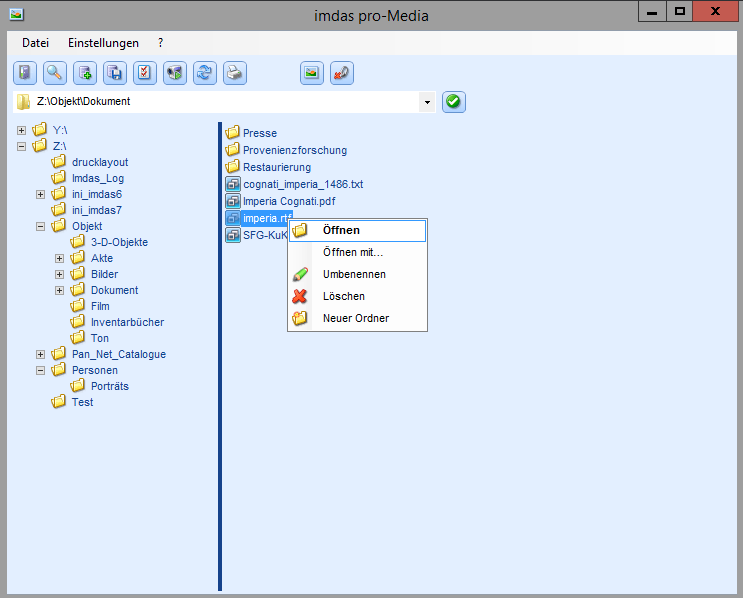Click the red X Löschen icon

pos(299,296)
